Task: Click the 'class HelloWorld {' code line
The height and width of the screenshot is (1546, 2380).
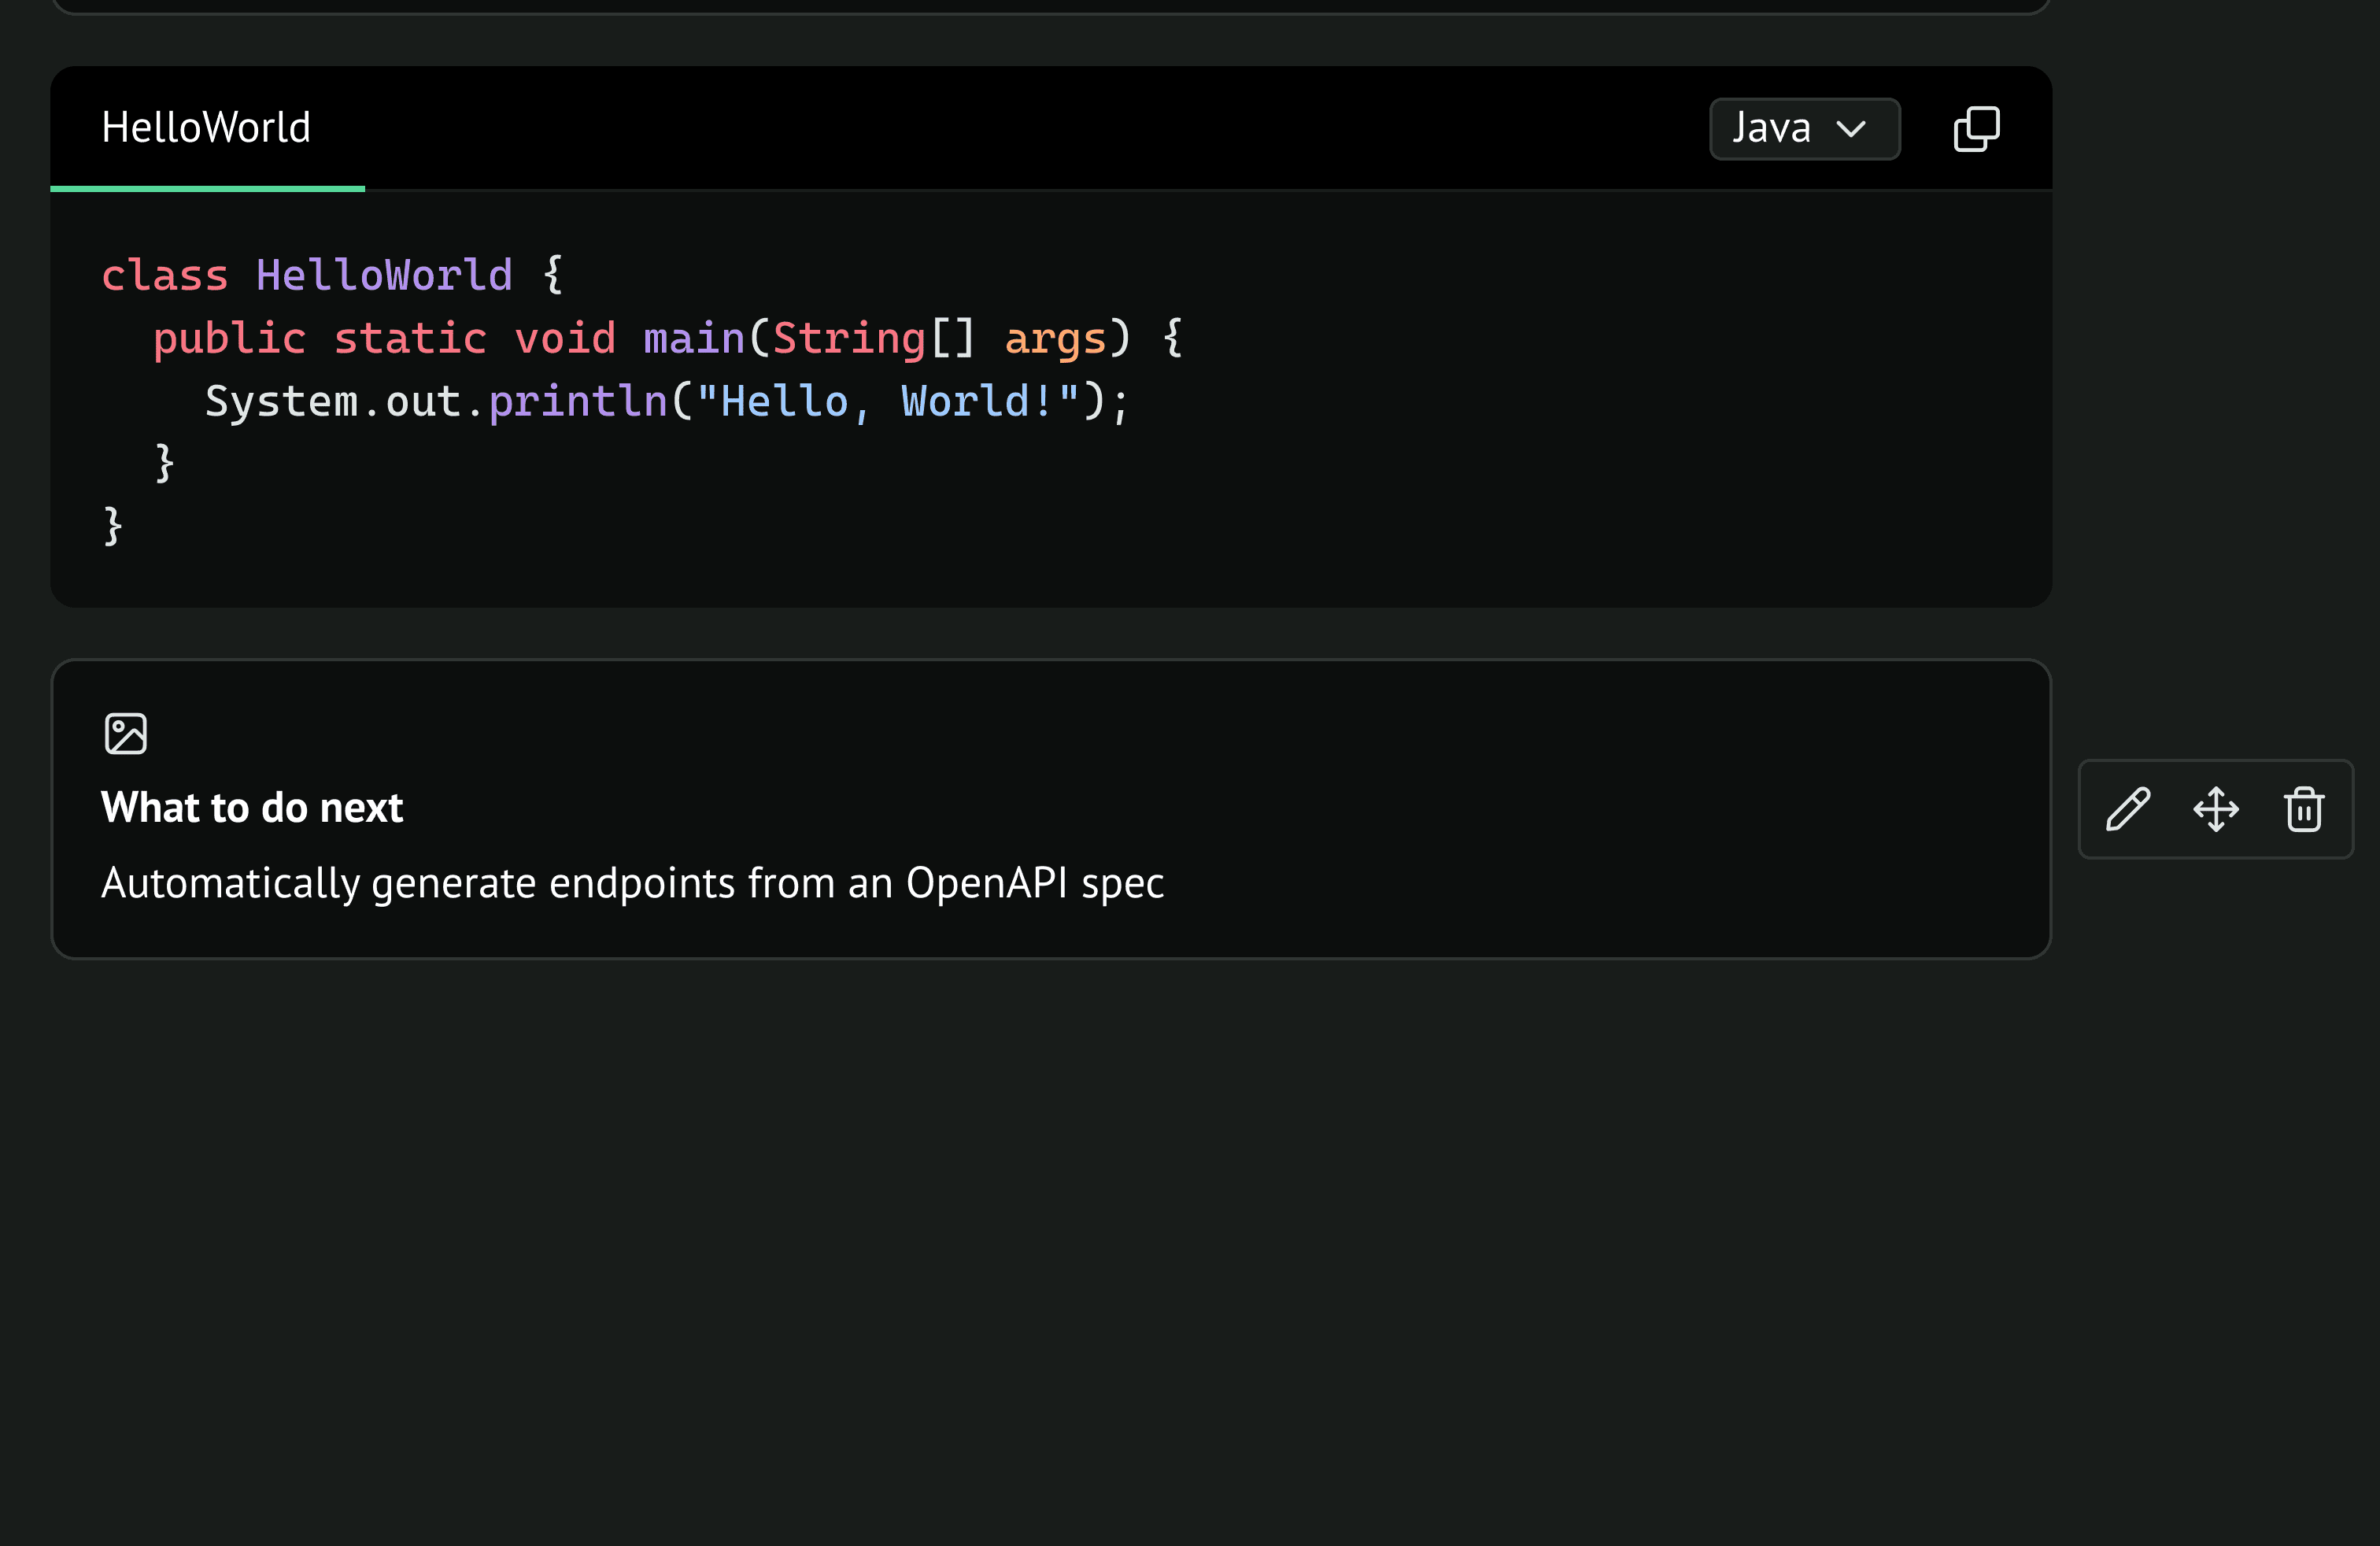Action: pos(332,276)
